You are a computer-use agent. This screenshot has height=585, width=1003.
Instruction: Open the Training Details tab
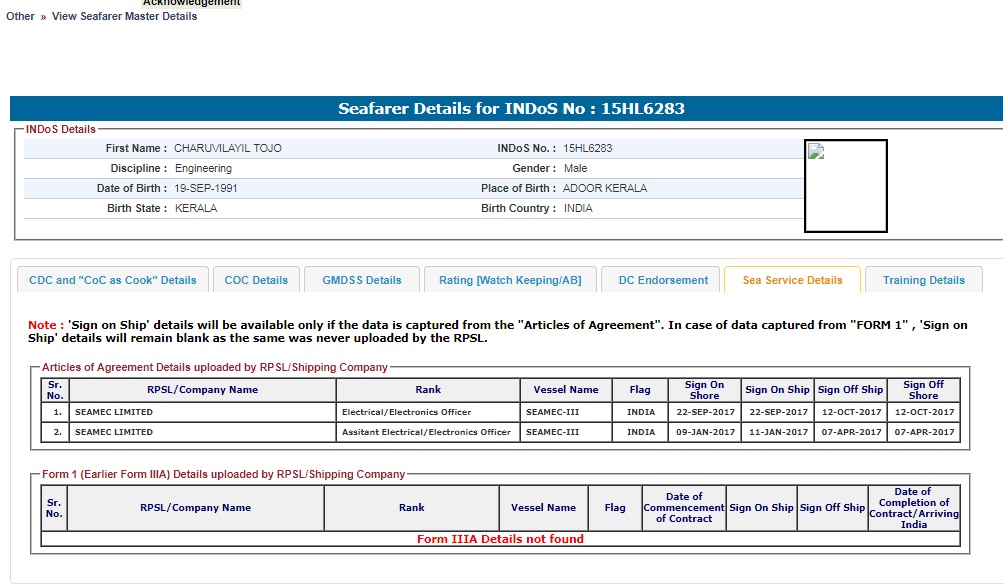[923, 280]
